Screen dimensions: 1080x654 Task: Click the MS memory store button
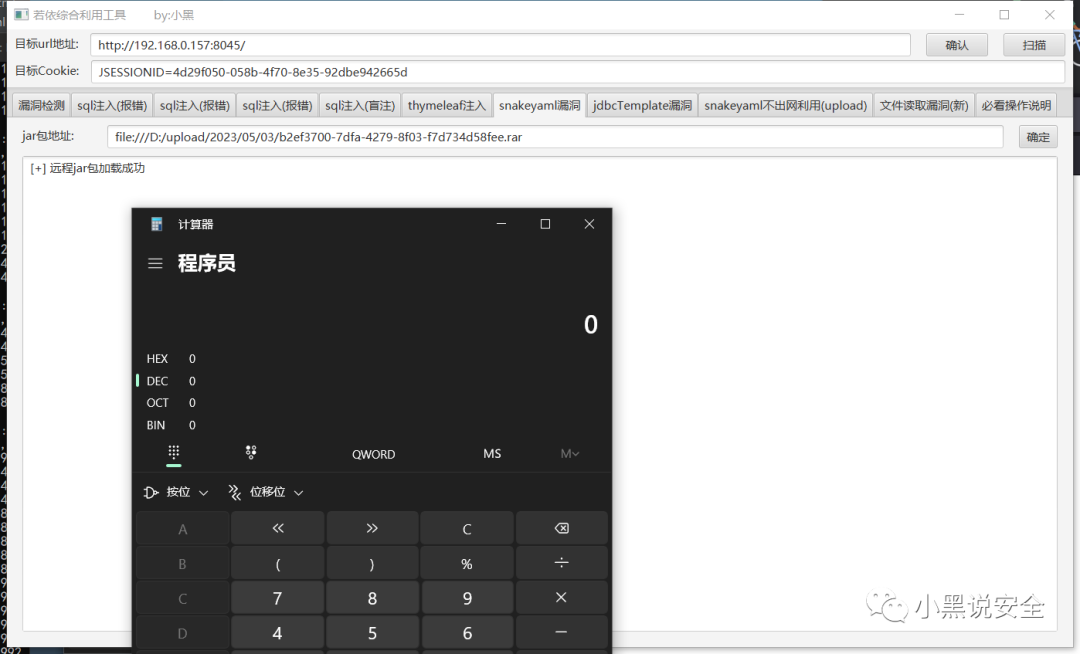point(492,454)
